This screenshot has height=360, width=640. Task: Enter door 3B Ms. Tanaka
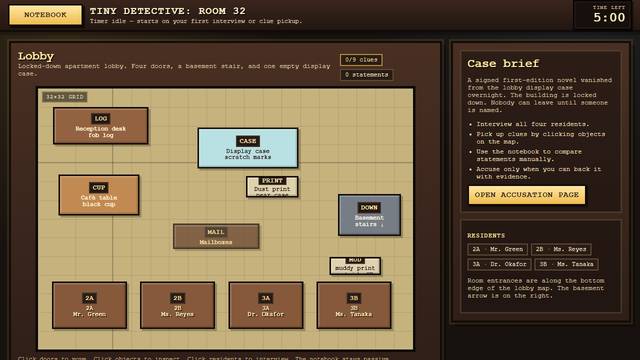click(x=354, y=305)
